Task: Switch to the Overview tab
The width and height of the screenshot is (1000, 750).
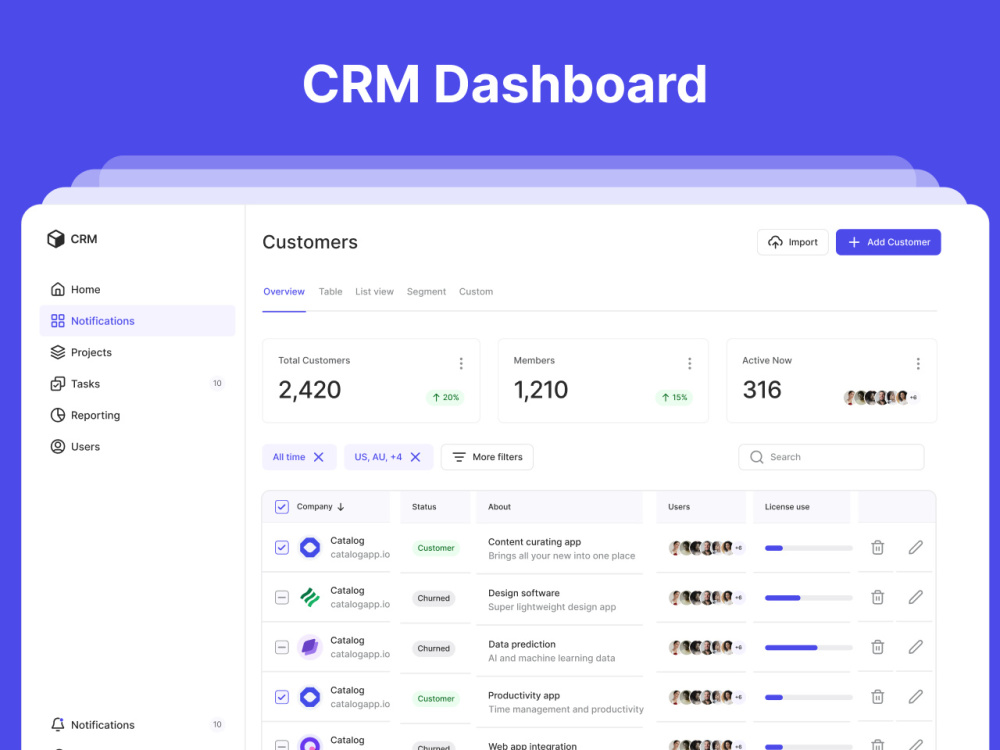Action: [x=284, y=291]
